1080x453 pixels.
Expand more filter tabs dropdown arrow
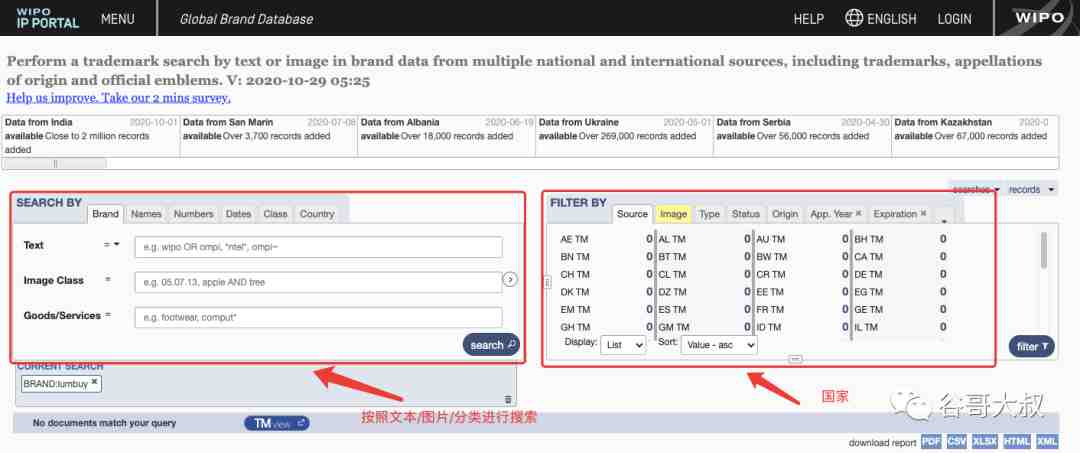tap(944, 220)
